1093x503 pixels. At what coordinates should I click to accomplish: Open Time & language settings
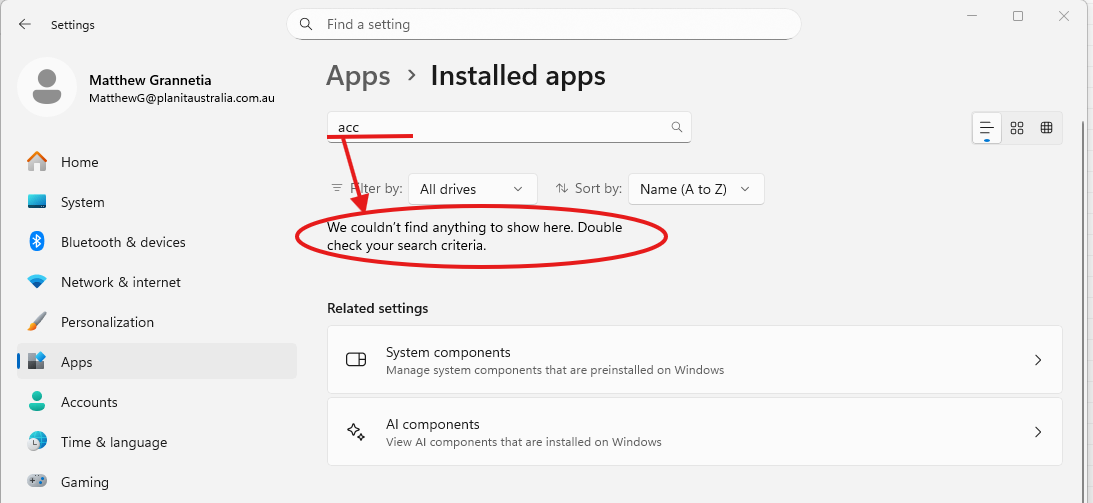pos(113,442)
